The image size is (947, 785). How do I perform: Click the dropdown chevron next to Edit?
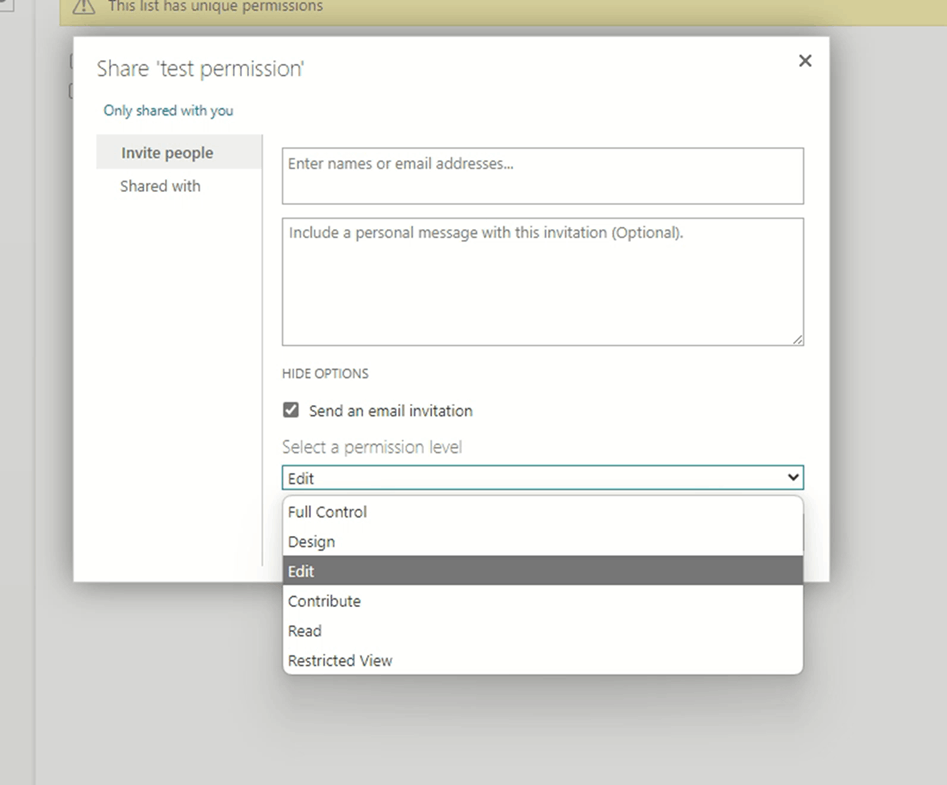pyautogui.click(x=795, y=477)
